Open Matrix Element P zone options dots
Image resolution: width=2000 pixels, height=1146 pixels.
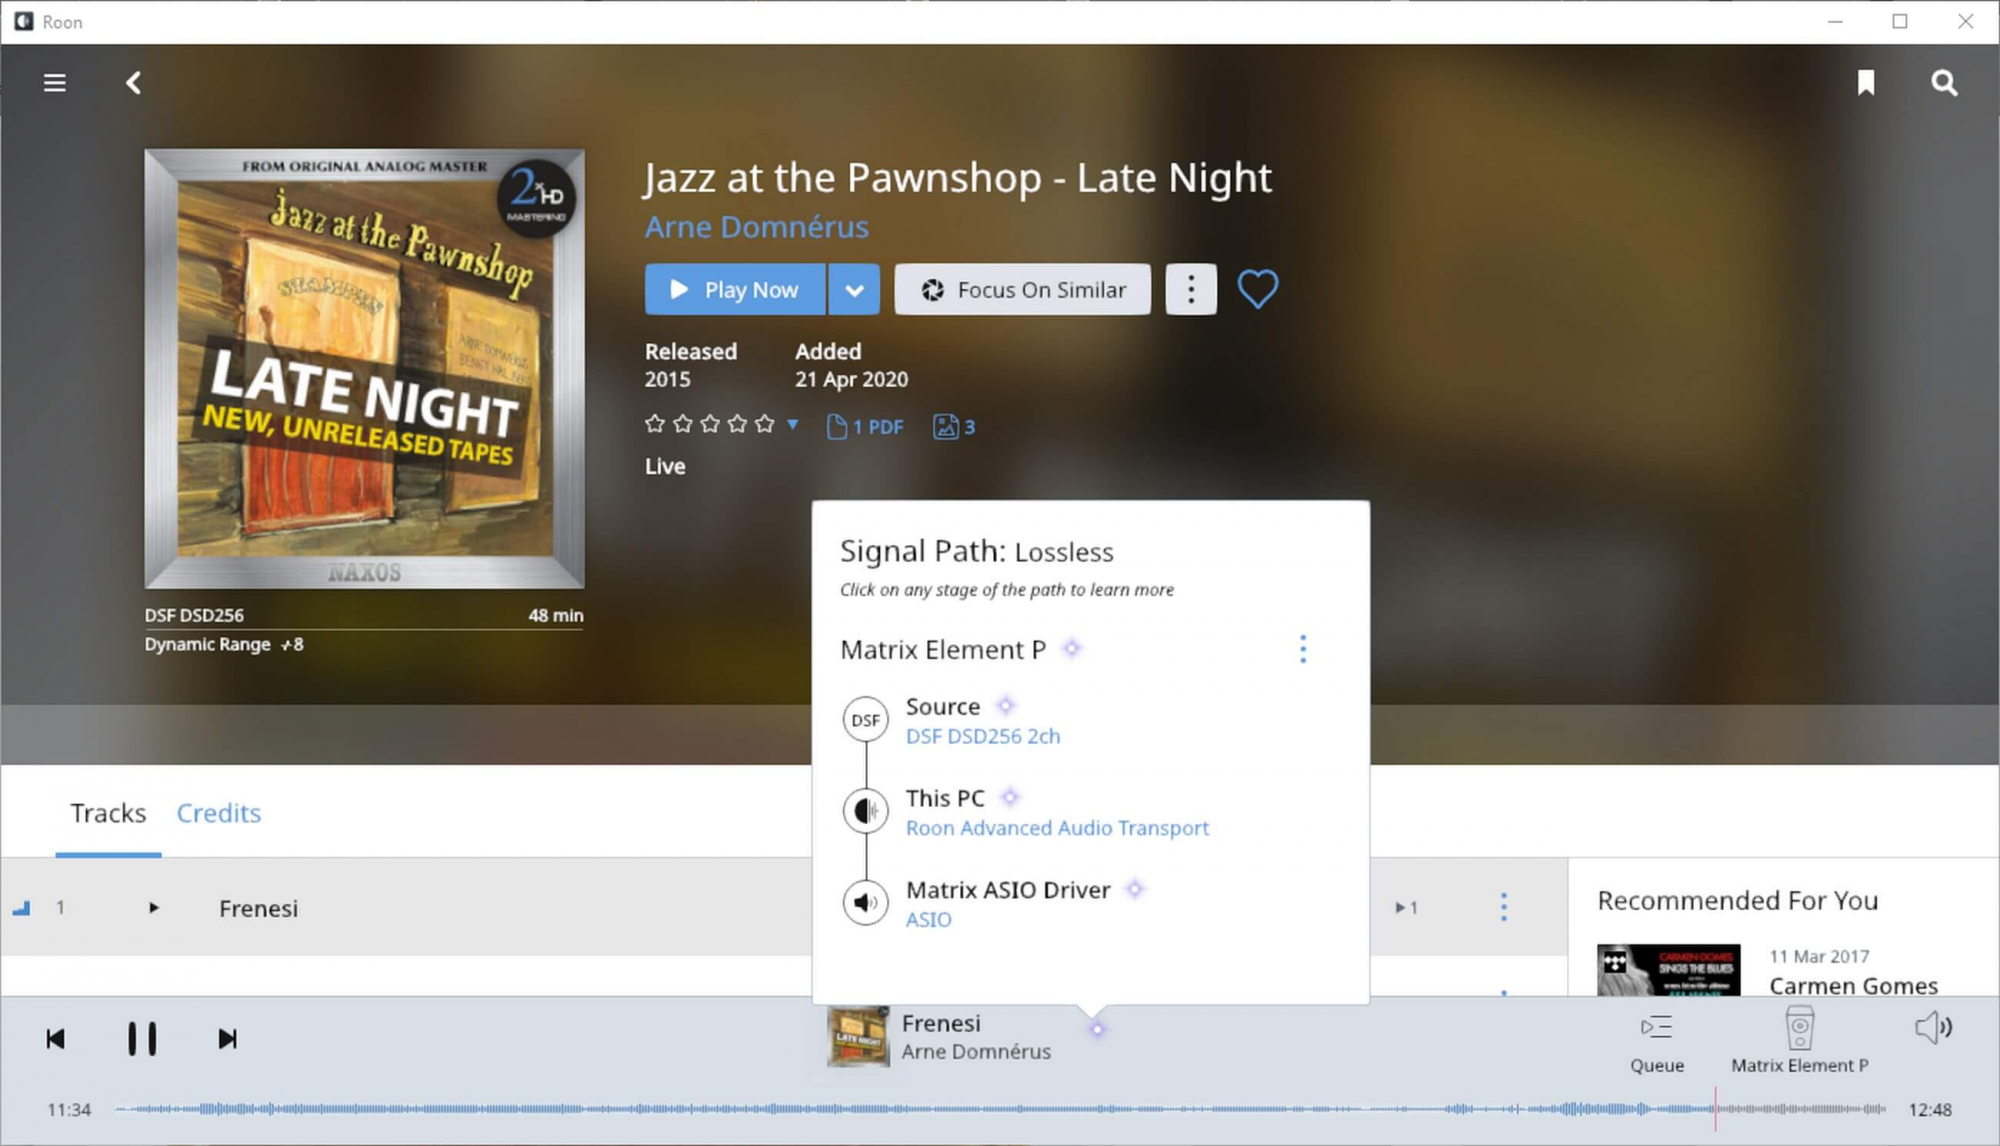[x=1302, y=649]
